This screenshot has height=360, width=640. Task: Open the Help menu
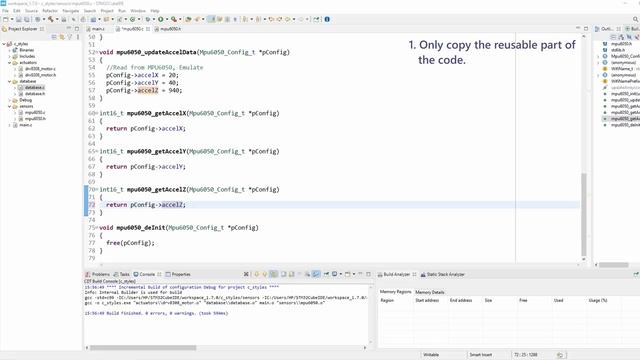155,11
